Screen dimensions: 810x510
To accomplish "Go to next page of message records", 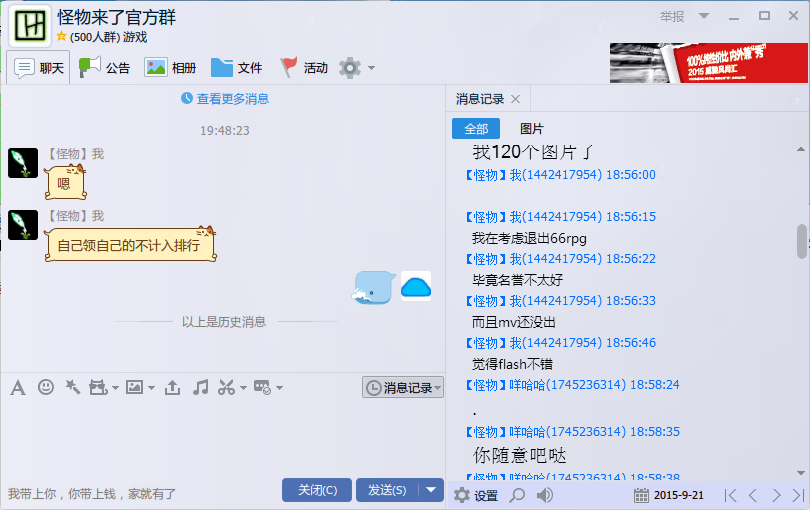I will [x=776, y=495].
